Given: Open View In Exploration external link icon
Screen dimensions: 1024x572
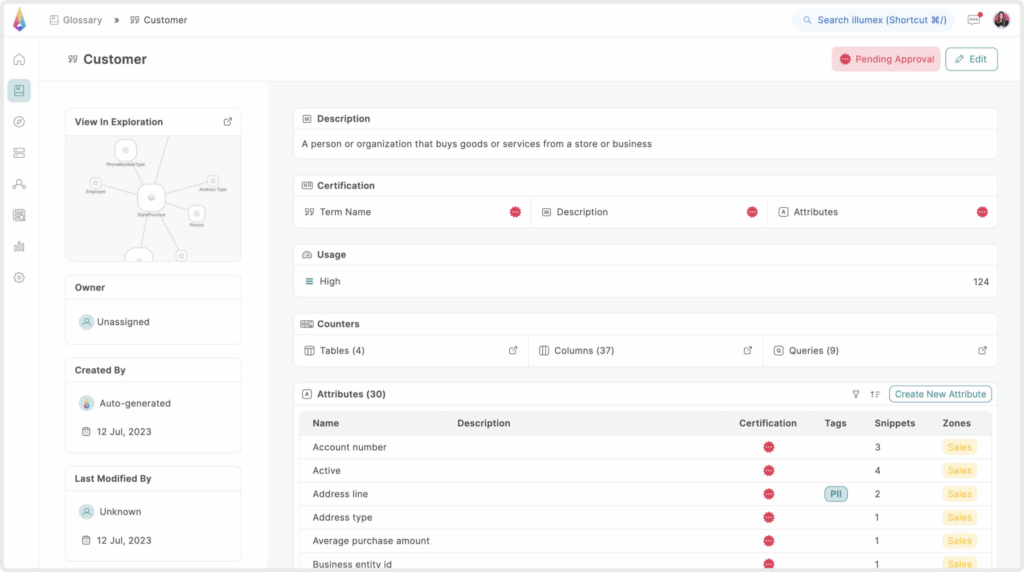Looking at the screenshot, I should [227, 122].
